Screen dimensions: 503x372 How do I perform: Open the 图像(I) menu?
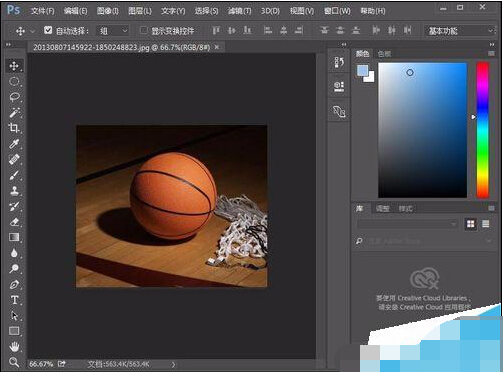[108, 11]
